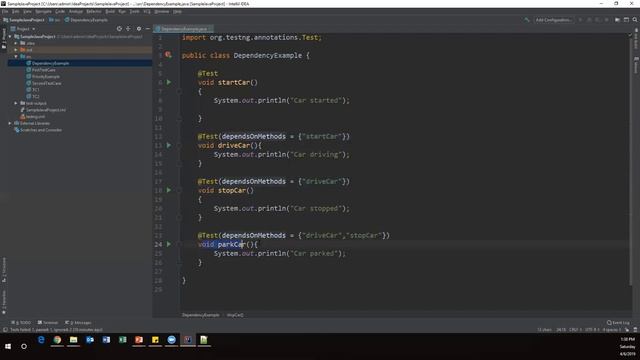Click the locate/scroll-from-source target icon
This screenshot has width=640, height=360.
pyautogui.click(x=119, y=29)
